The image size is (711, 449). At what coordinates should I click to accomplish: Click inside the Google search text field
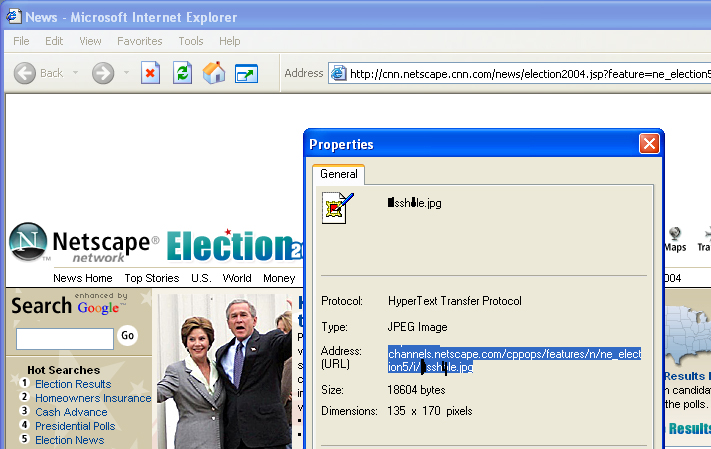64,339
